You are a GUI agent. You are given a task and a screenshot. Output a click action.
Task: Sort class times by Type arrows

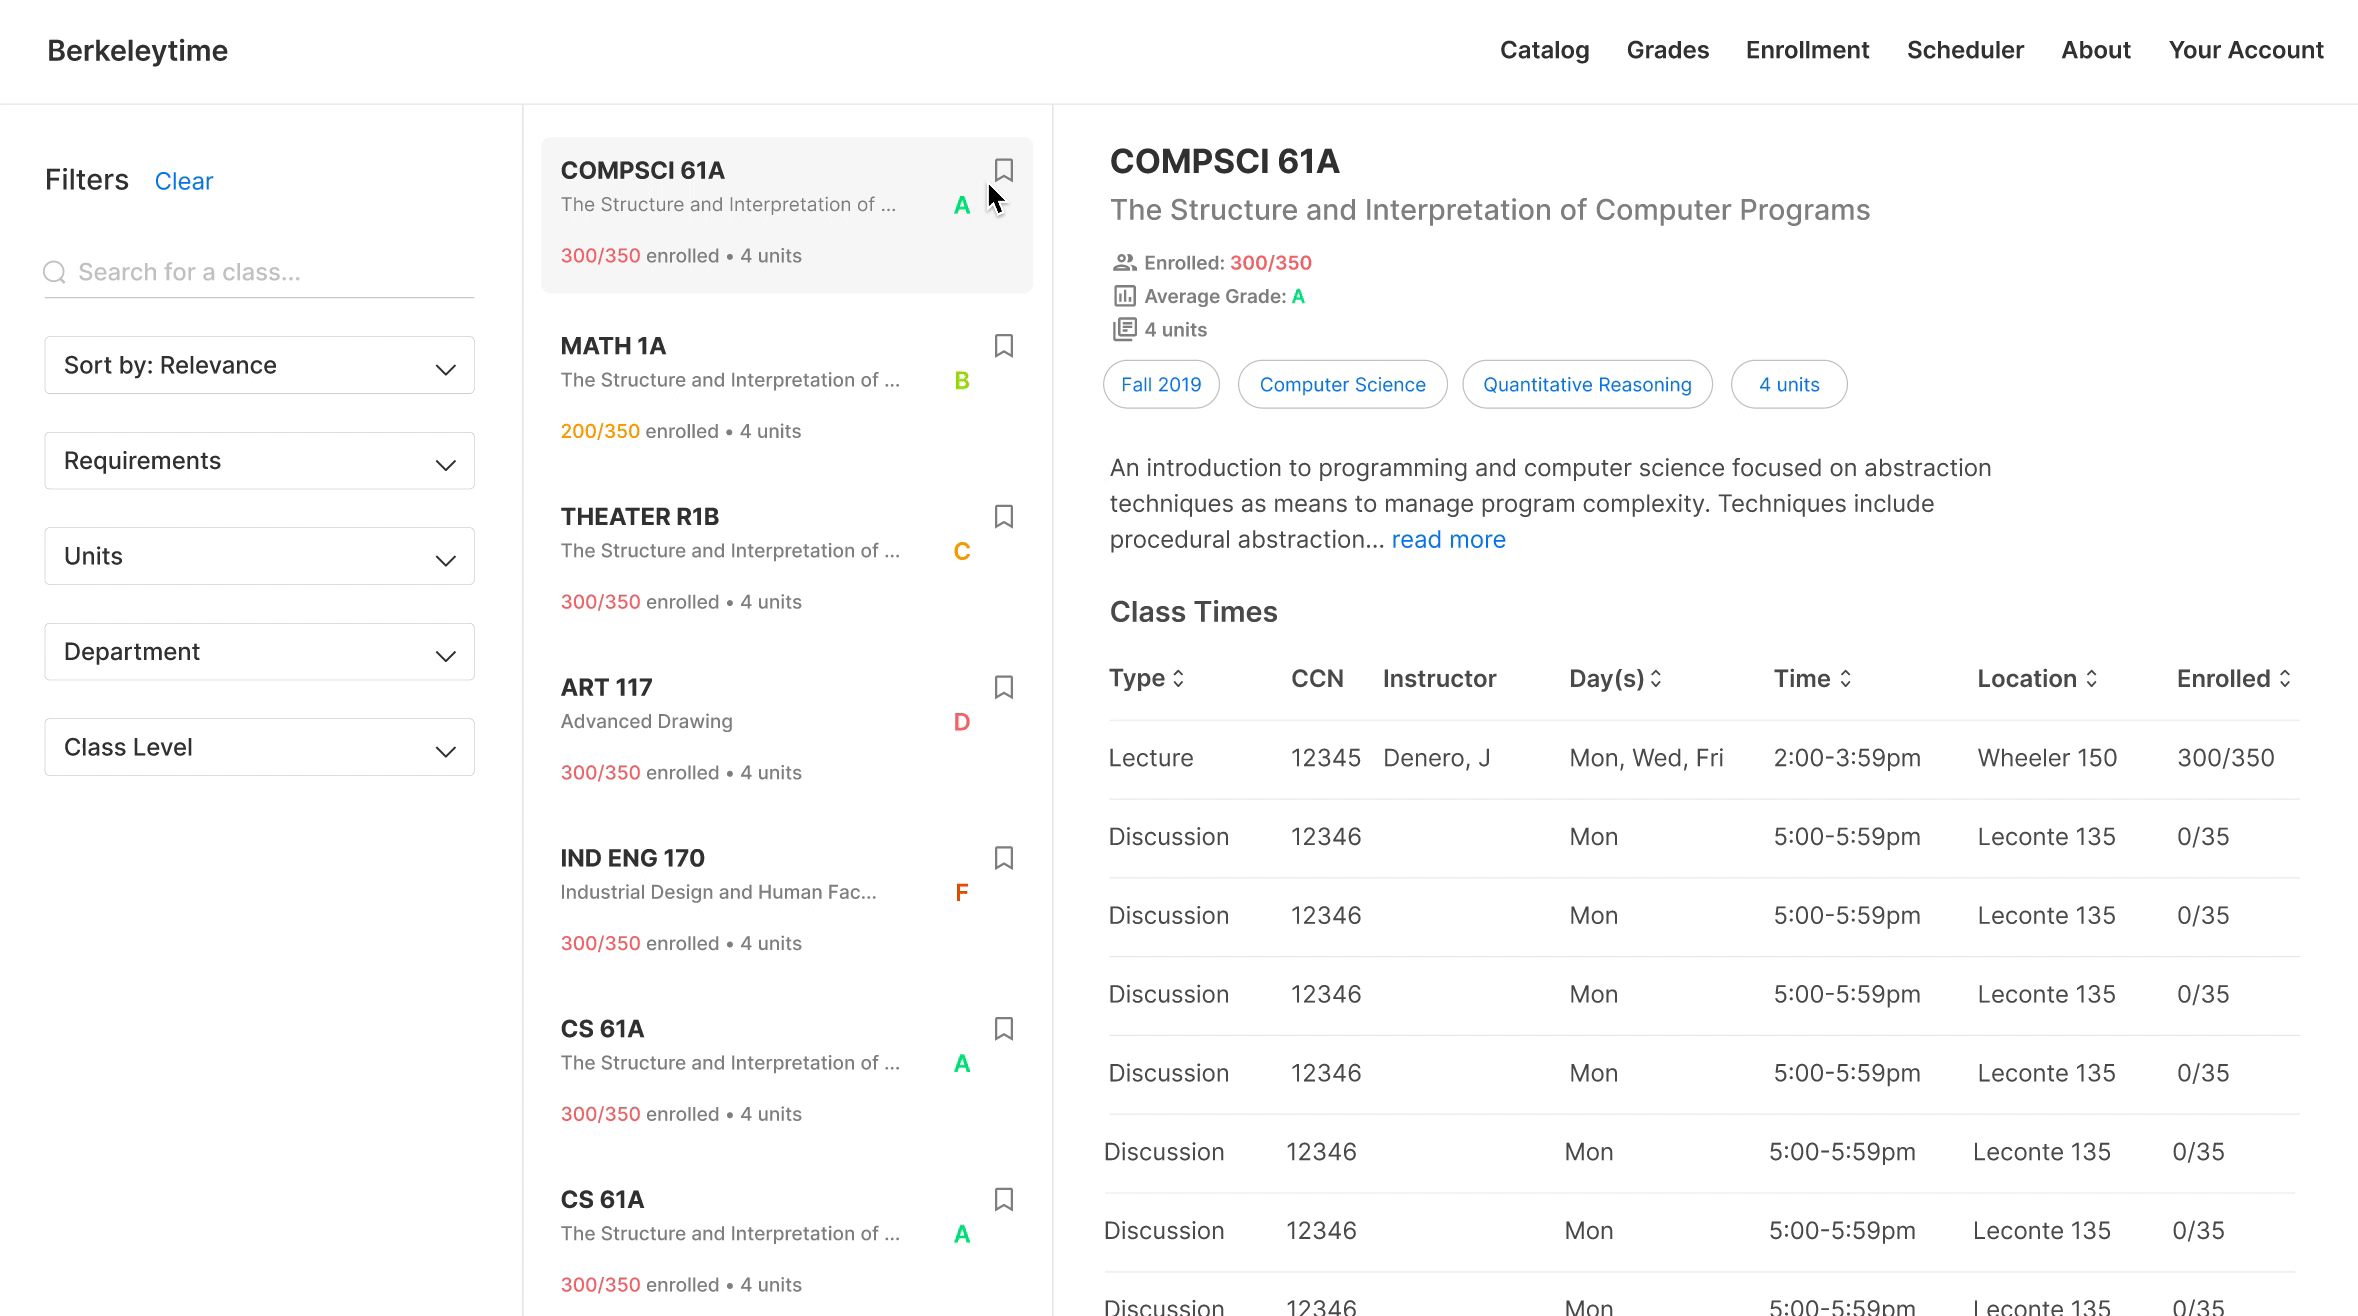pyautogui.click(x=1179, y=679)
